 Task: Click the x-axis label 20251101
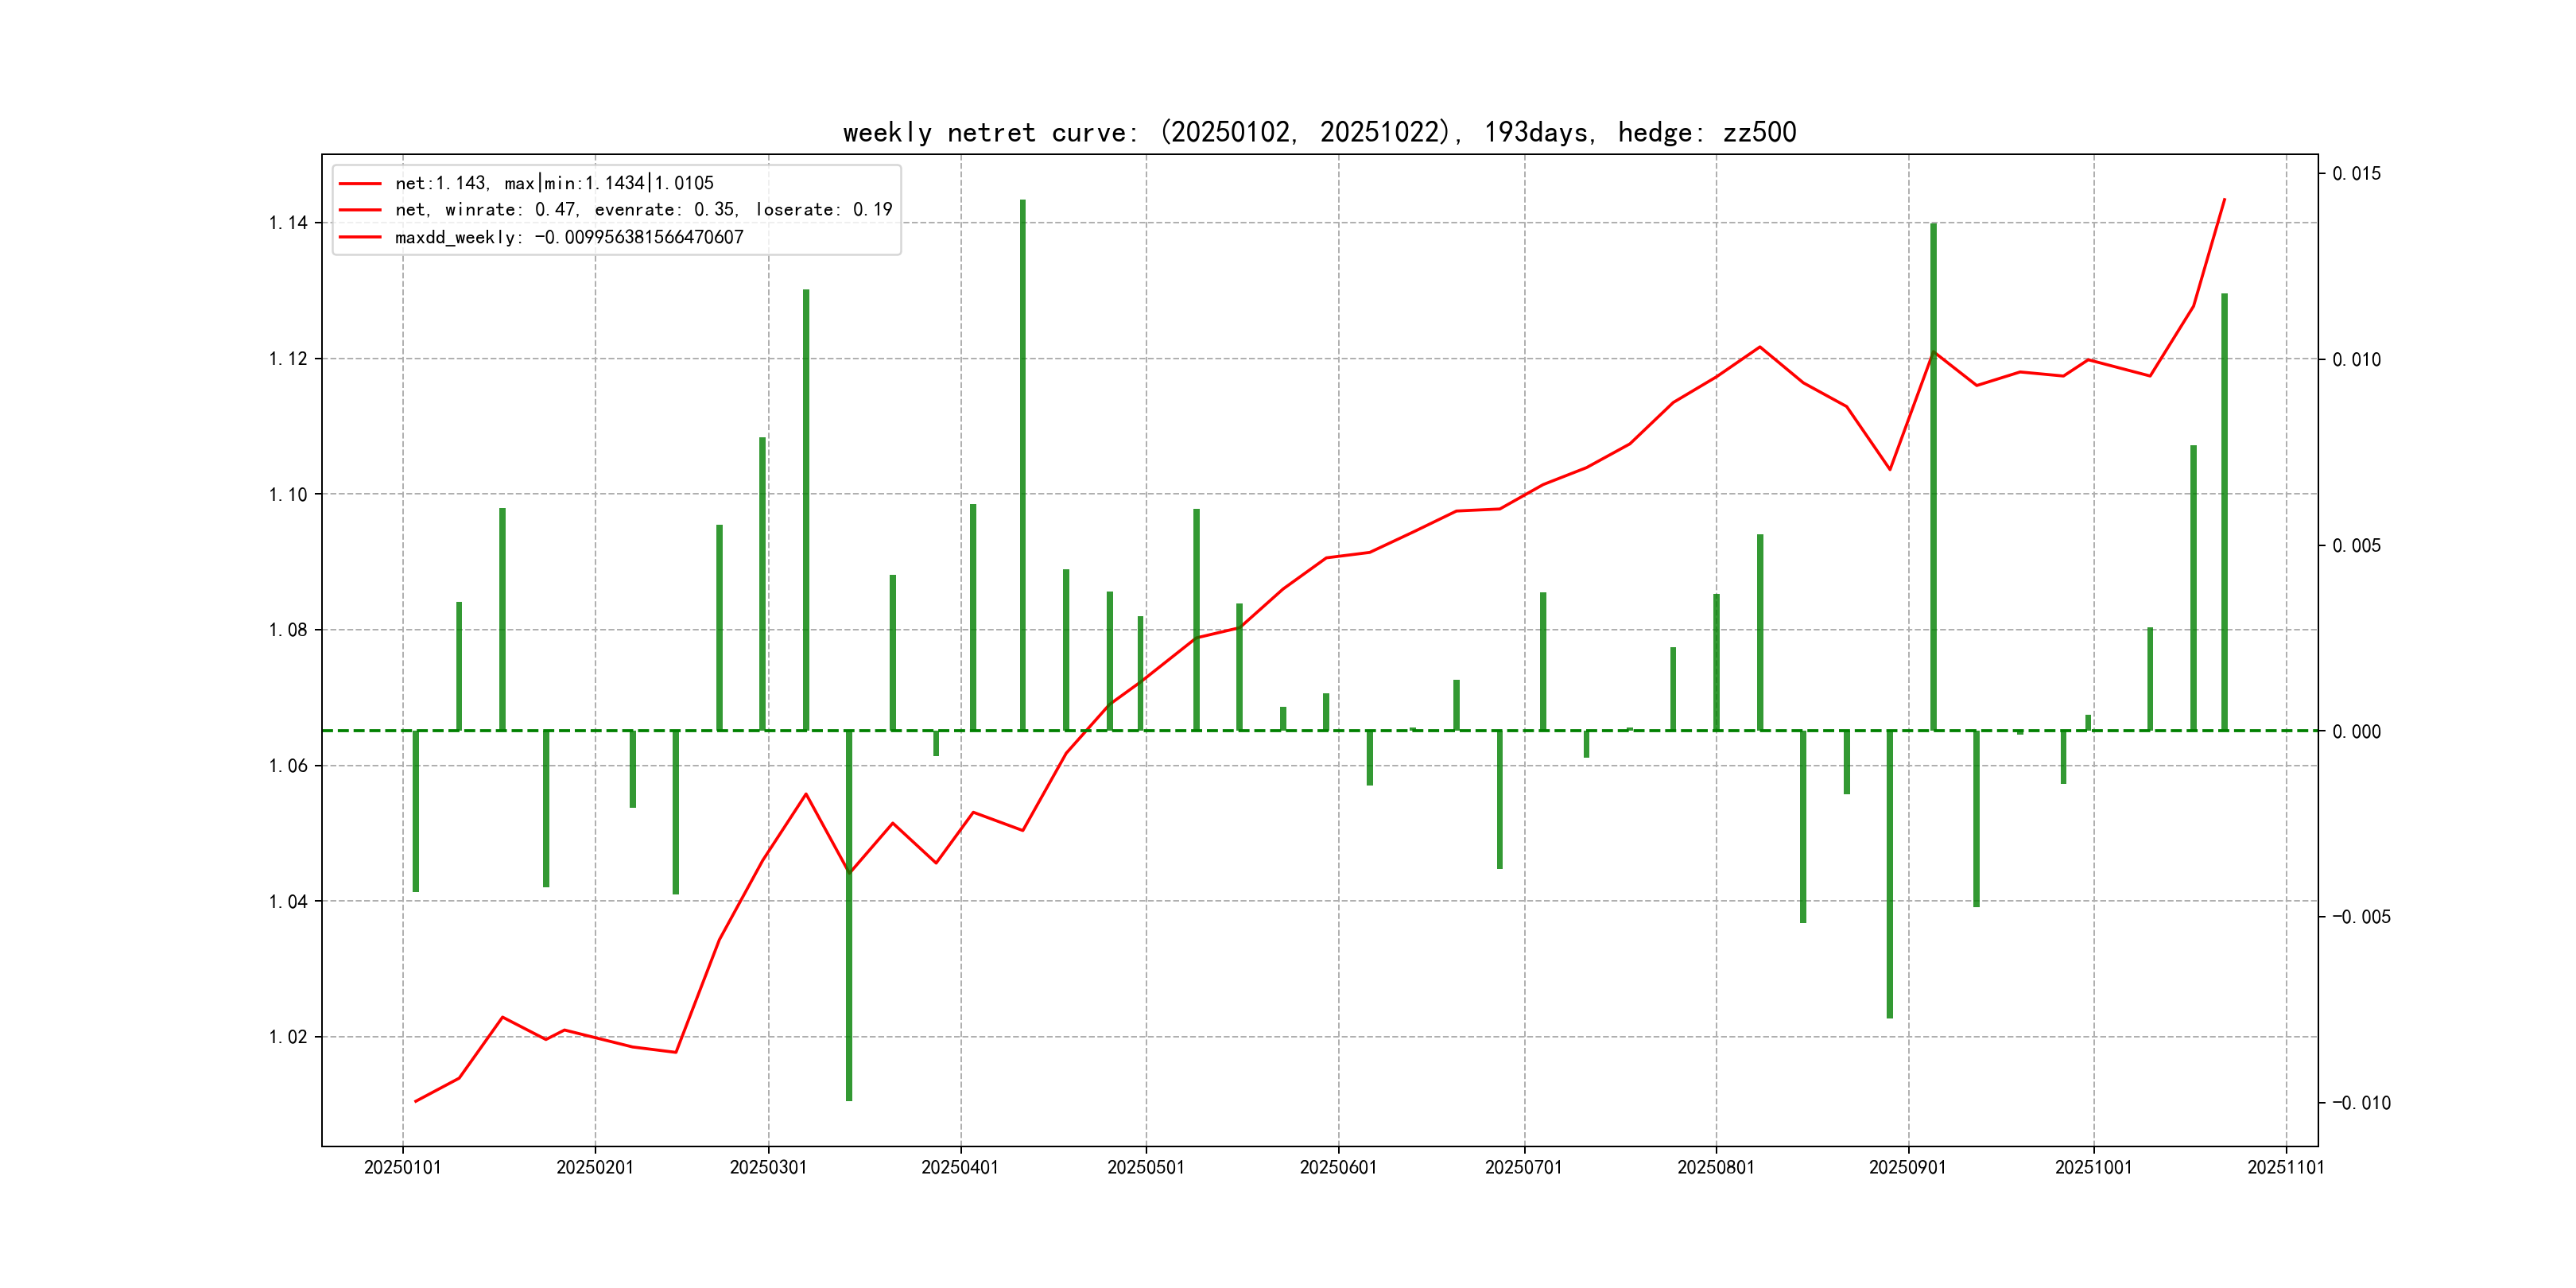pos(2285,1168)
